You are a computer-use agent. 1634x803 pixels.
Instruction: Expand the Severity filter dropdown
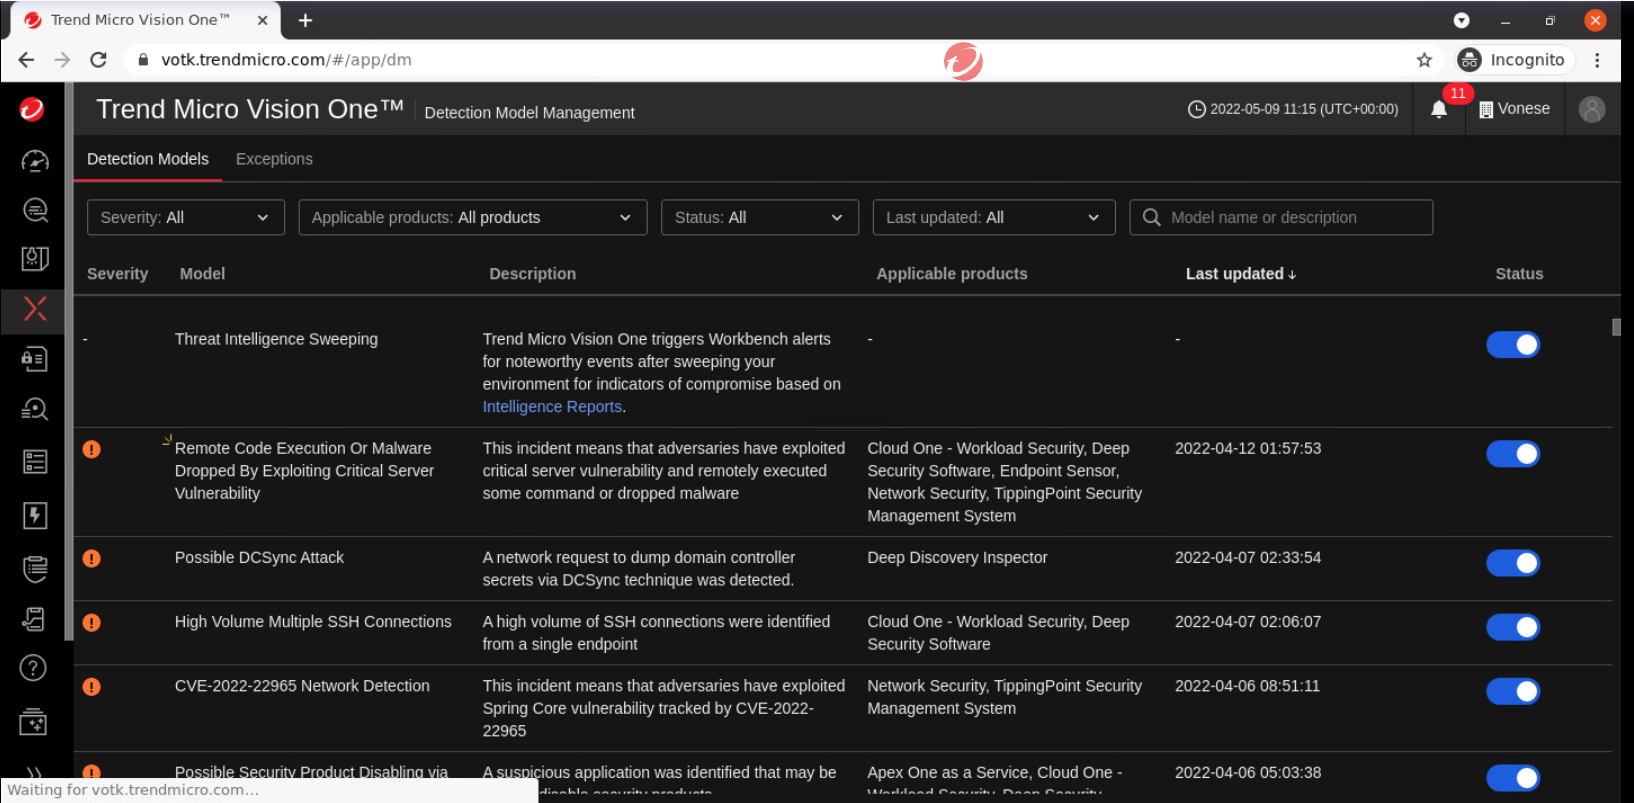(x=185, y=218)
